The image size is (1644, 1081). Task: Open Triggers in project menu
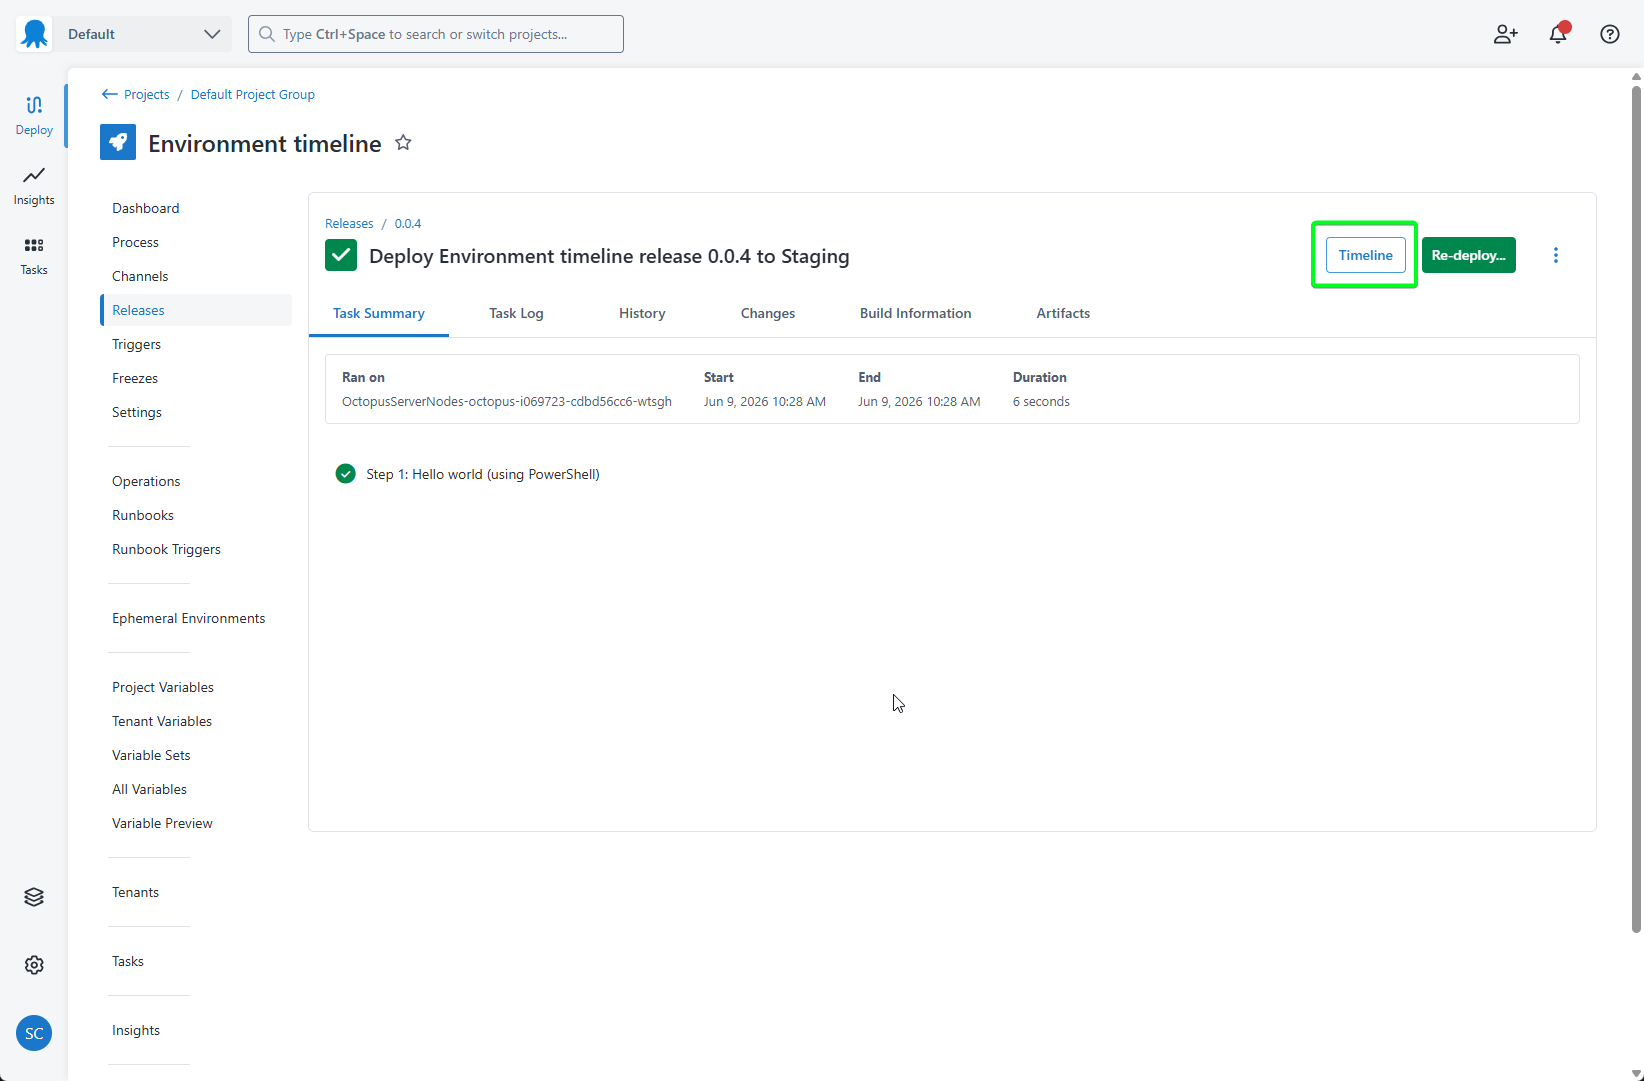click(136, 344)
